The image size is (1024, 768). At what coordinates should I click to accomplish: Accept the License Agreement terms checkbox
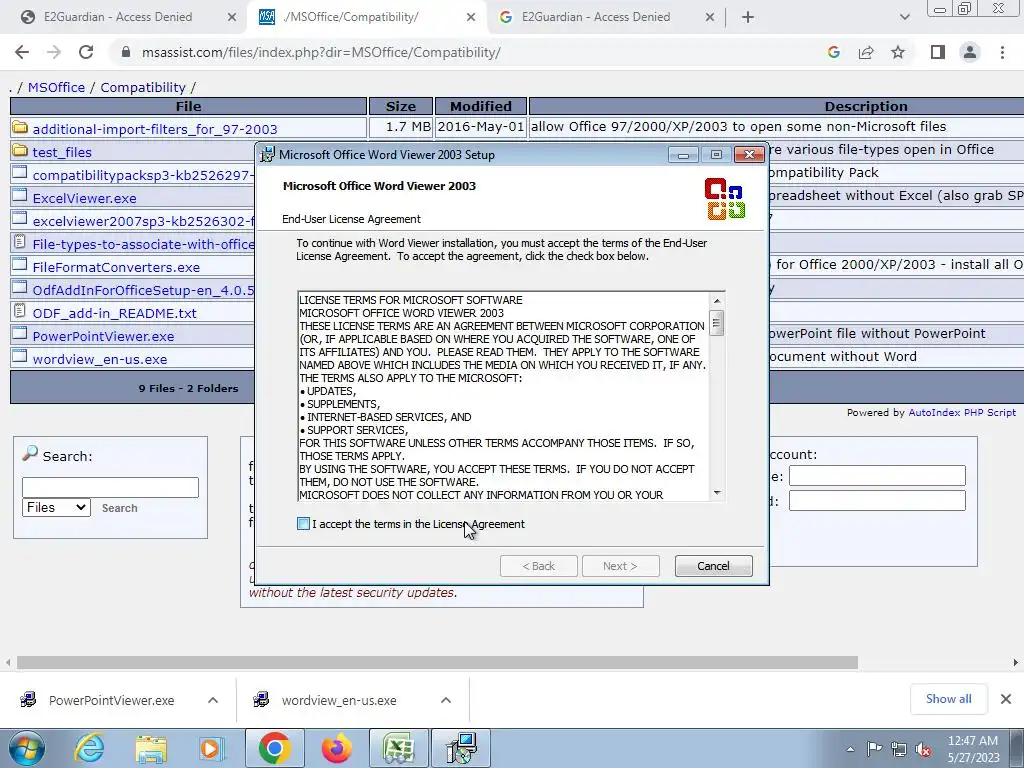303,524
